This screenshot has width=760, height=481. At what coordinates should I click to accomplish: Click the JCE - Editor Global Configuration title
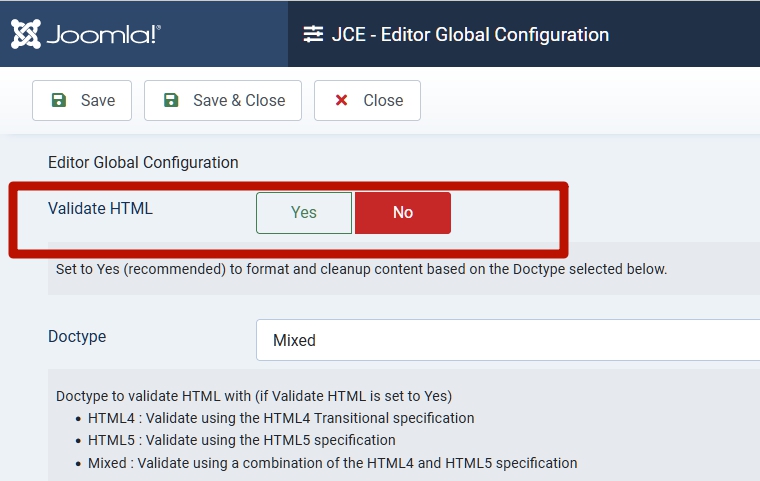tap(470, 35)
